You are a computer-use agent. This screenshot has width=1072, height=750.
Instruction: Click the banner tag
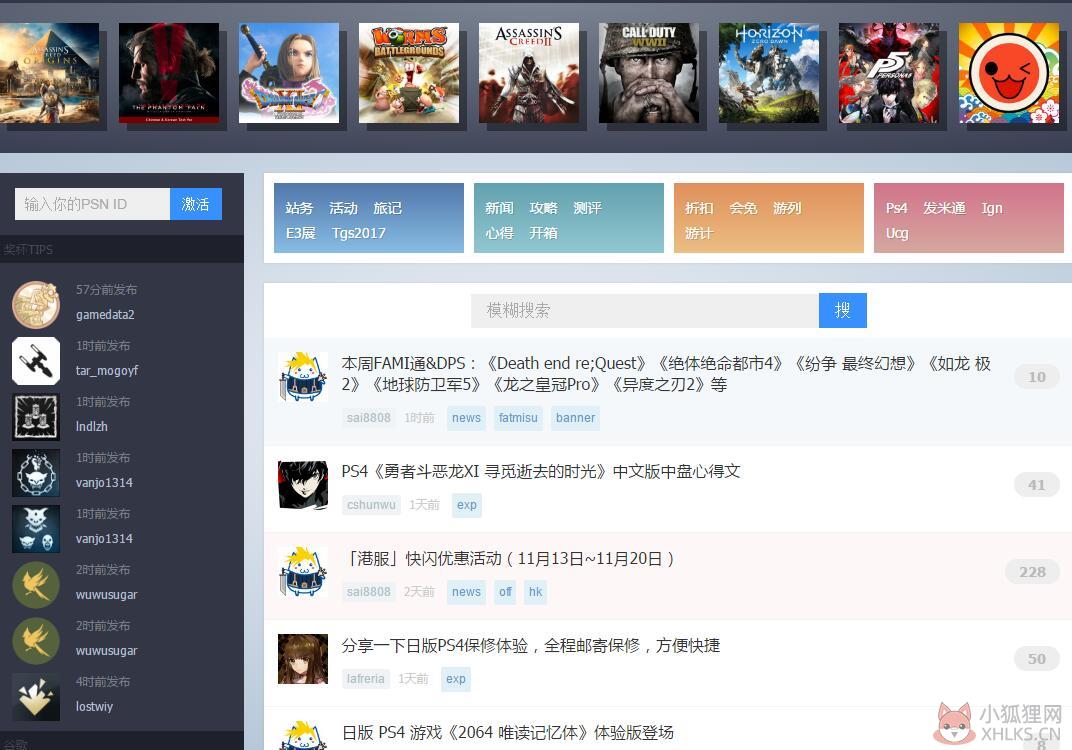pyautogui.click(x=576, y=418)
